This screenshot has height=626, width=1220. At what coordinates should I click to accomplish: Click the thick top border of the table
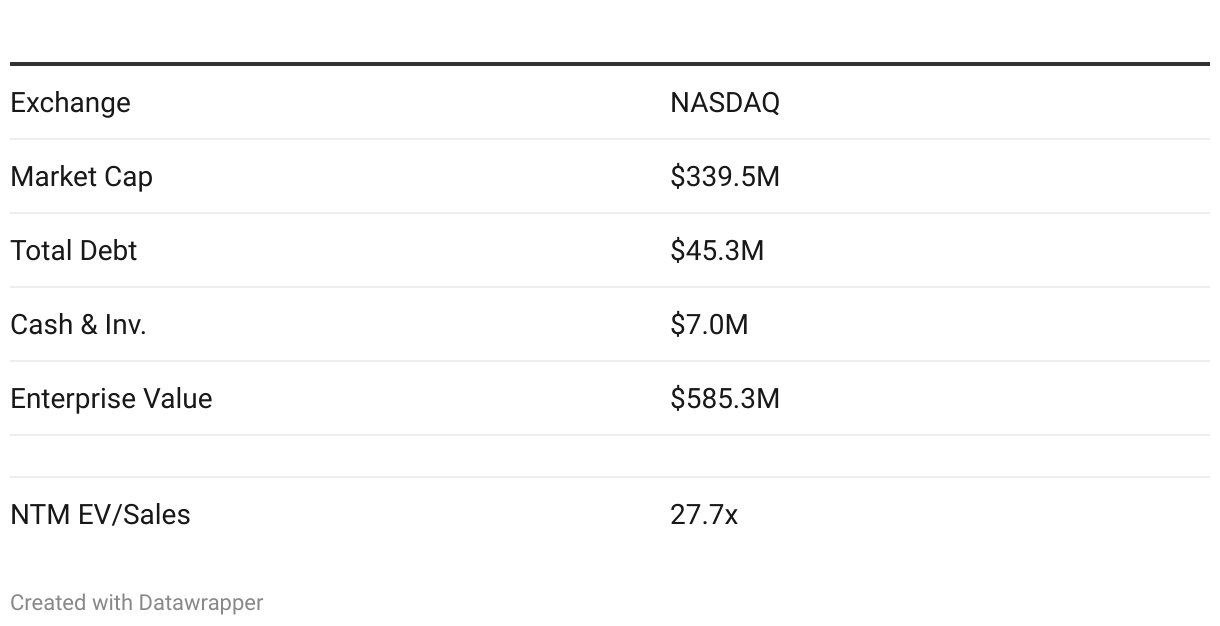pos(610,64)
